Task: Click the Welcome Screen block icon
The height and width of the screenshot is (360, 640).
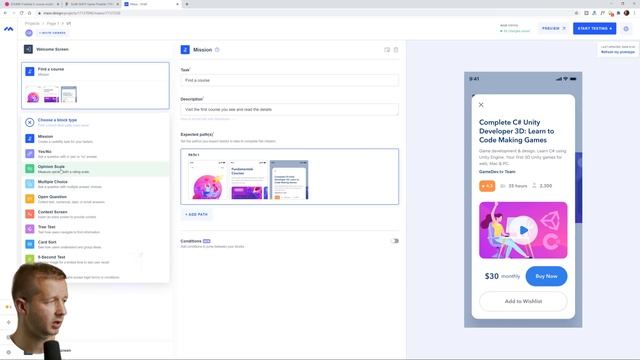Action: point(28,49)
